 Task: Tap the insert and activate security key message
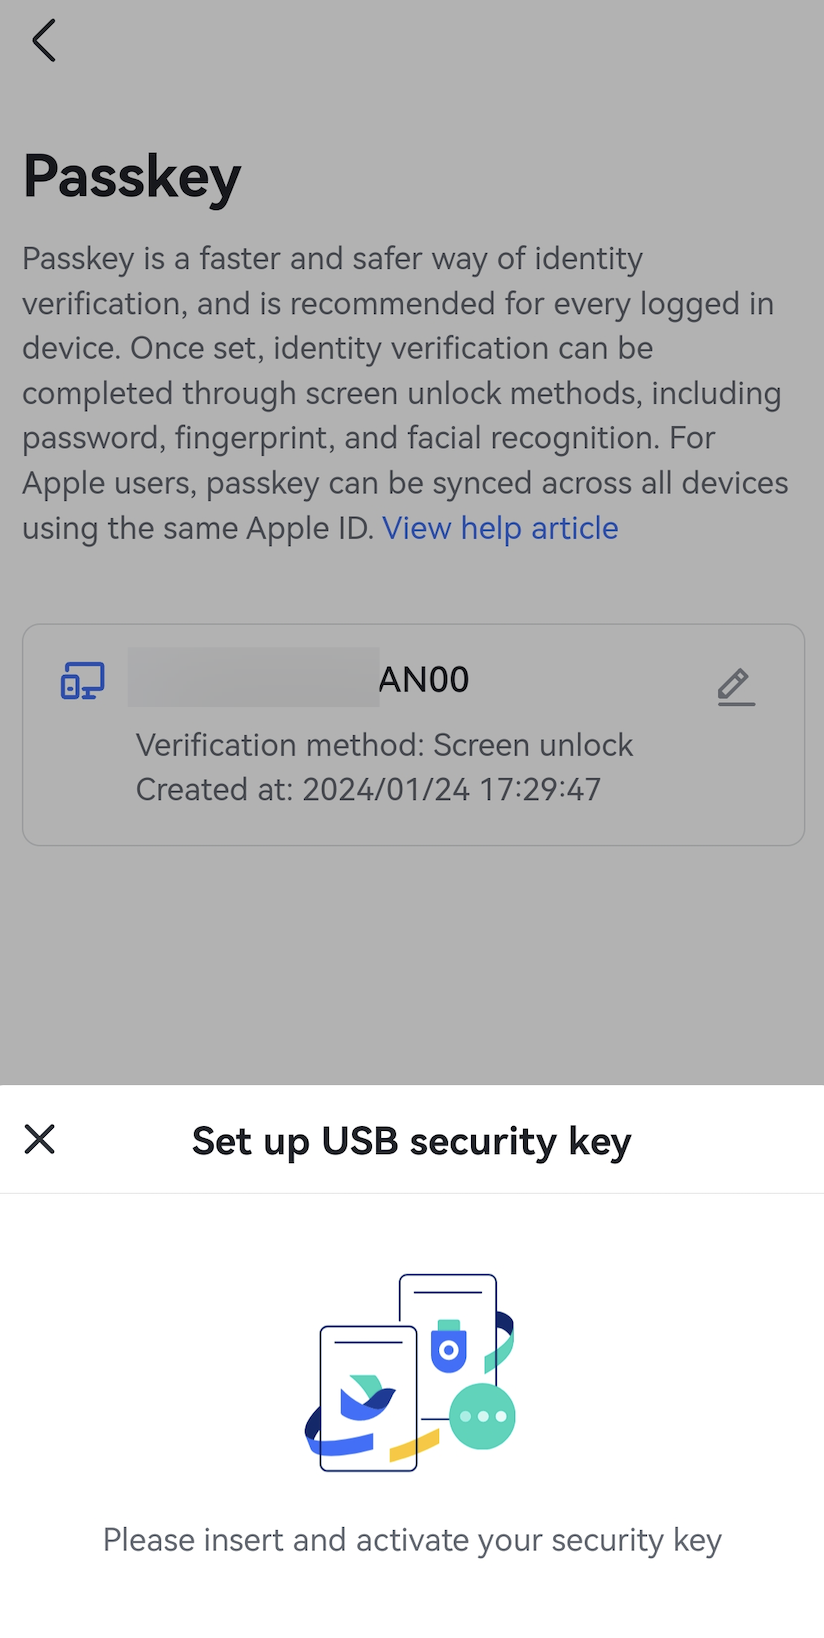(412, 1540)
